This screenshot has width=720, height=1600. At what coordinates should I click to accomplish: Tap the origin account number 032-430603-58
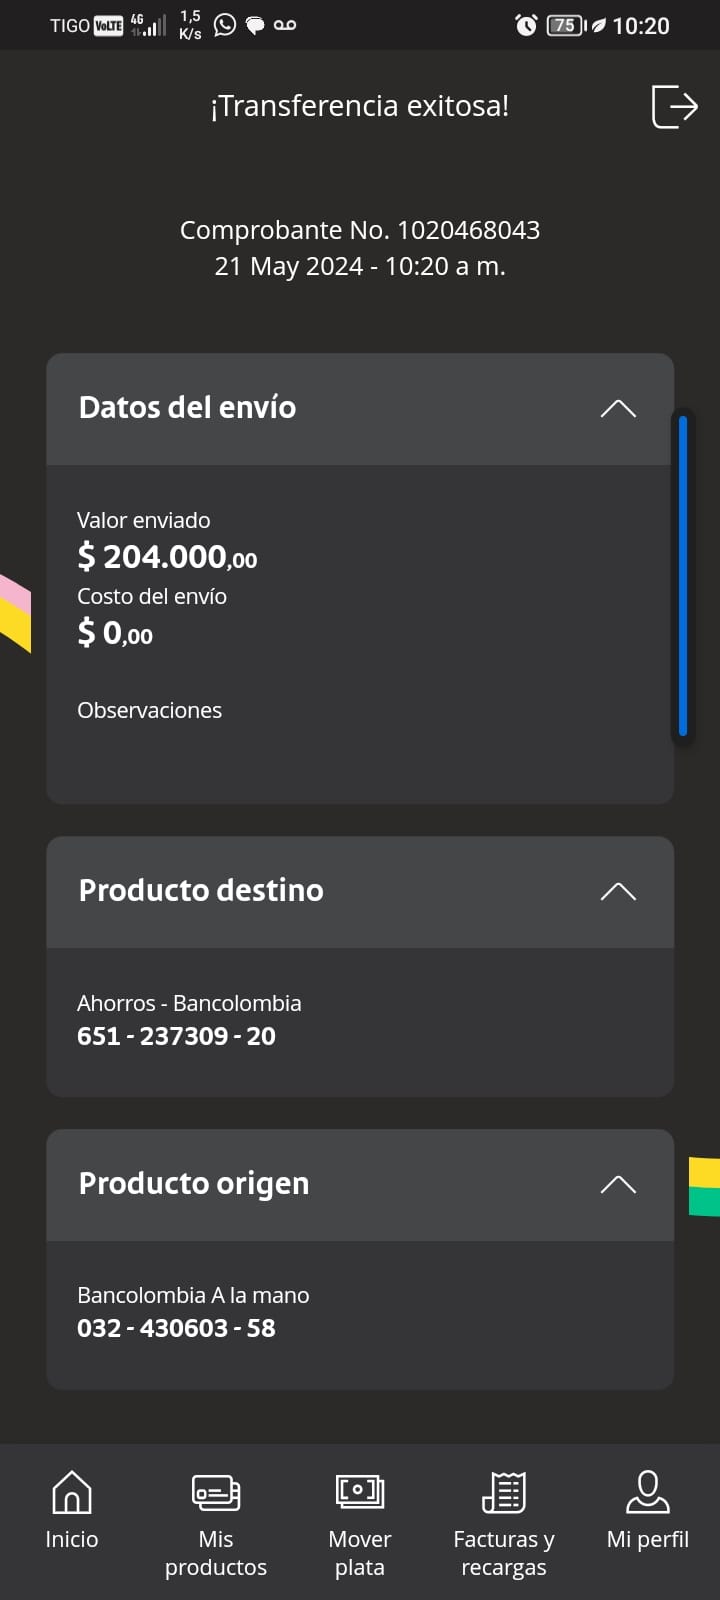click(x=176, y=1328)
